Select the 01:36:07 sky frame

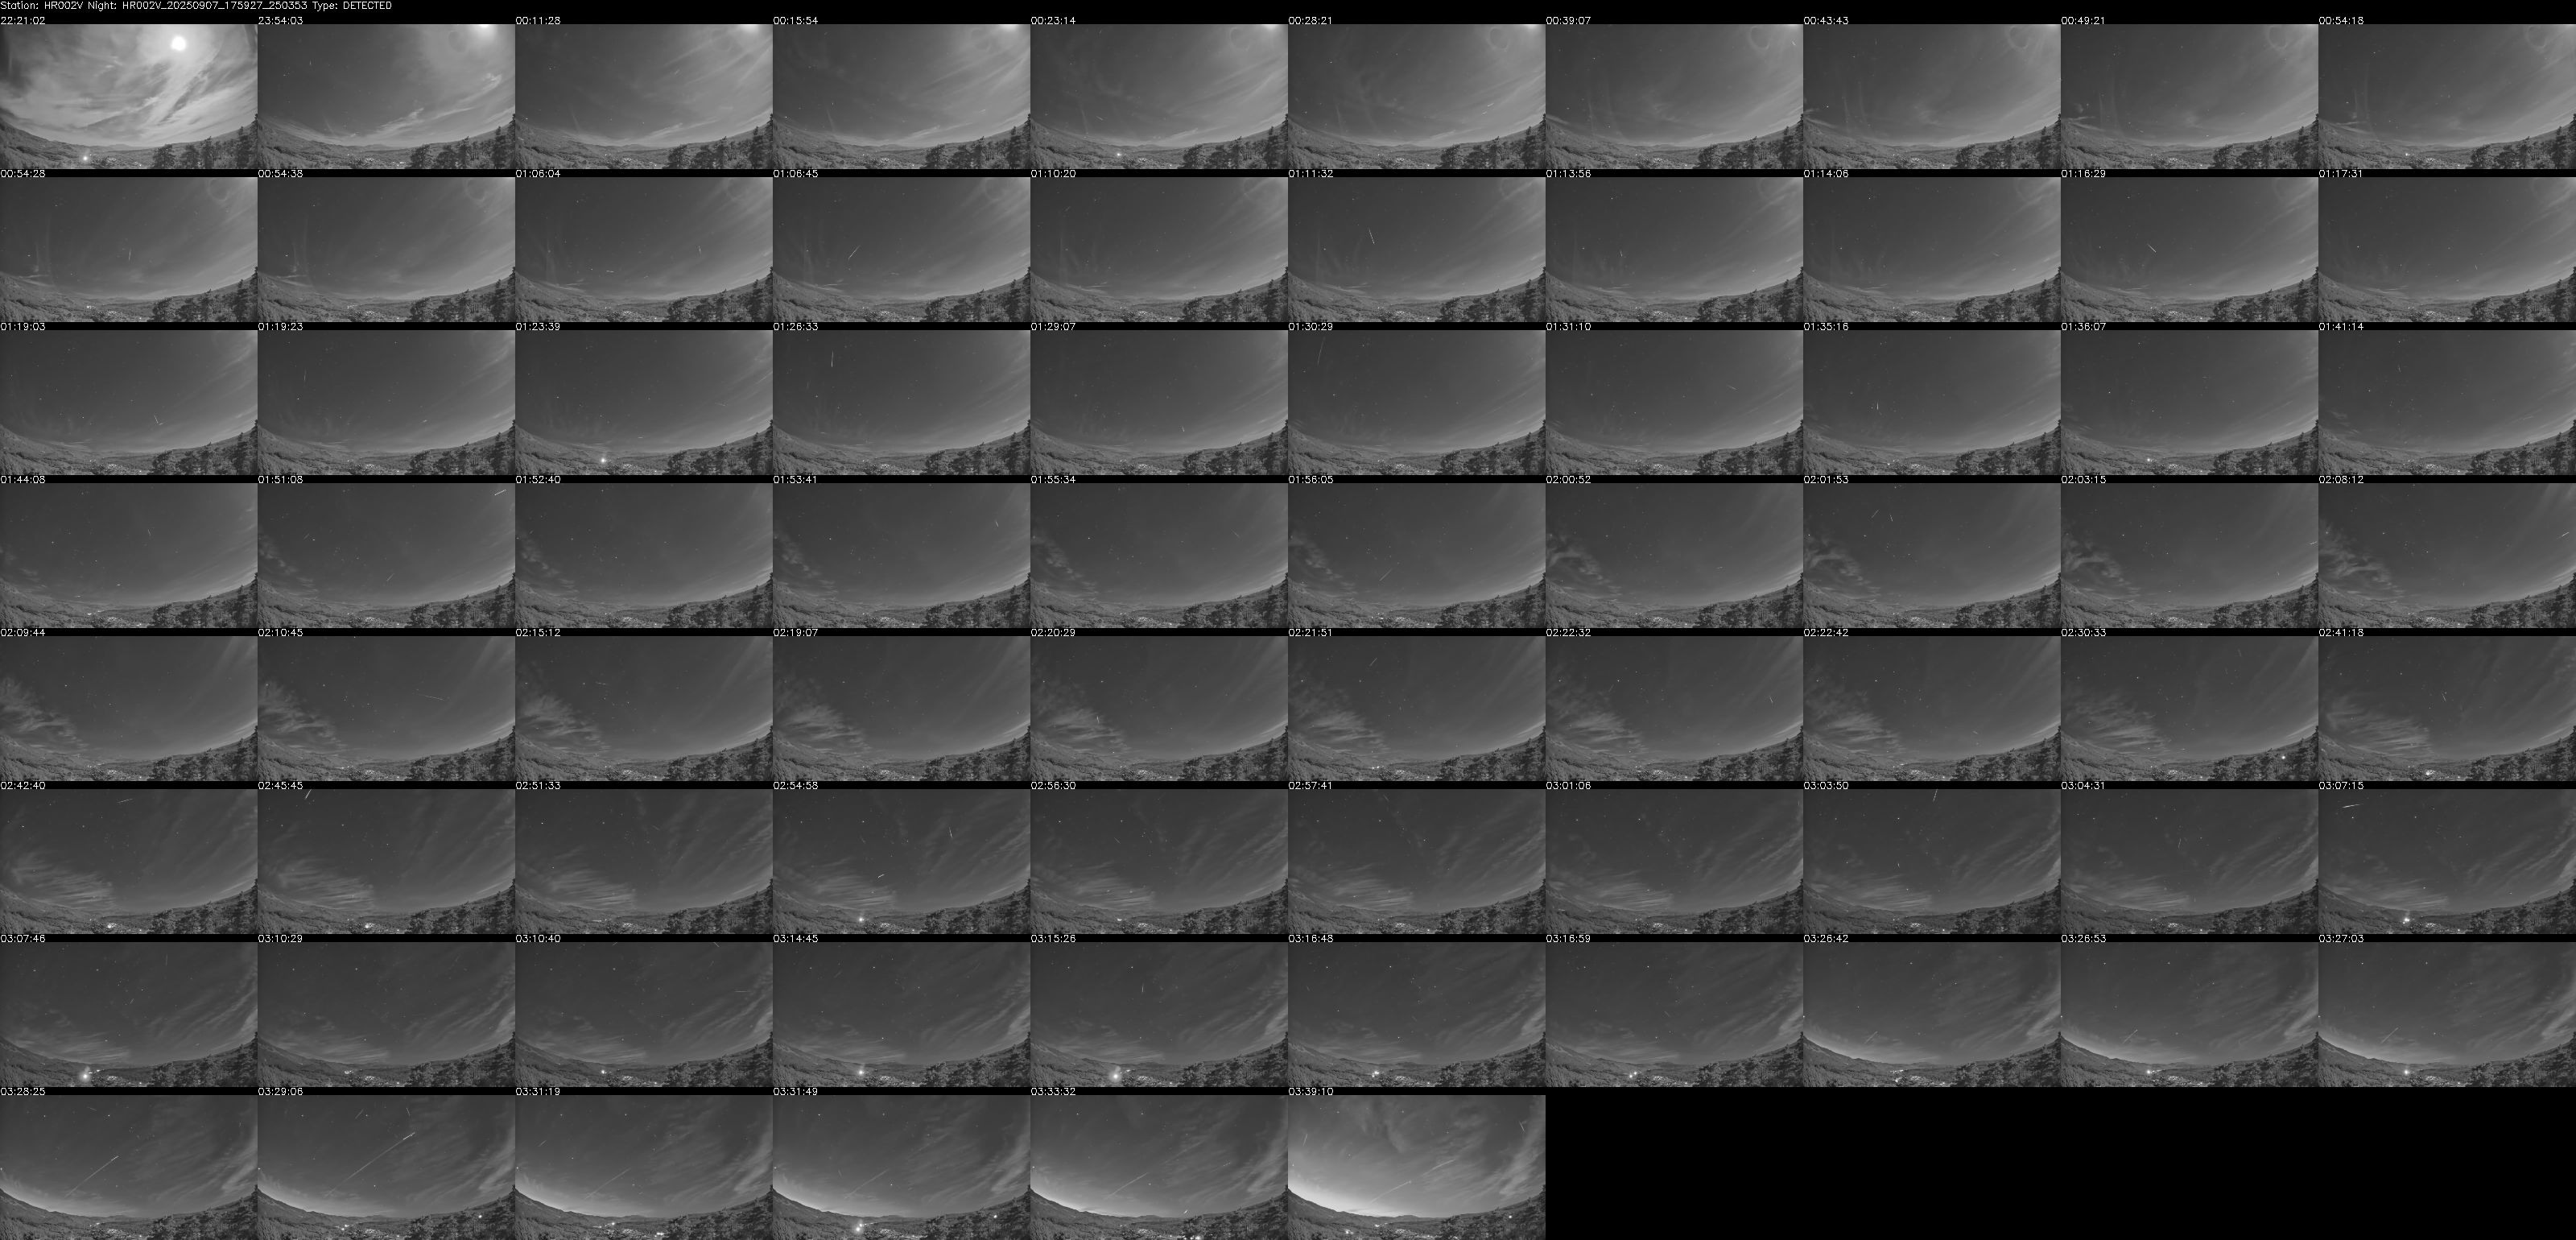pos(2189,402)
